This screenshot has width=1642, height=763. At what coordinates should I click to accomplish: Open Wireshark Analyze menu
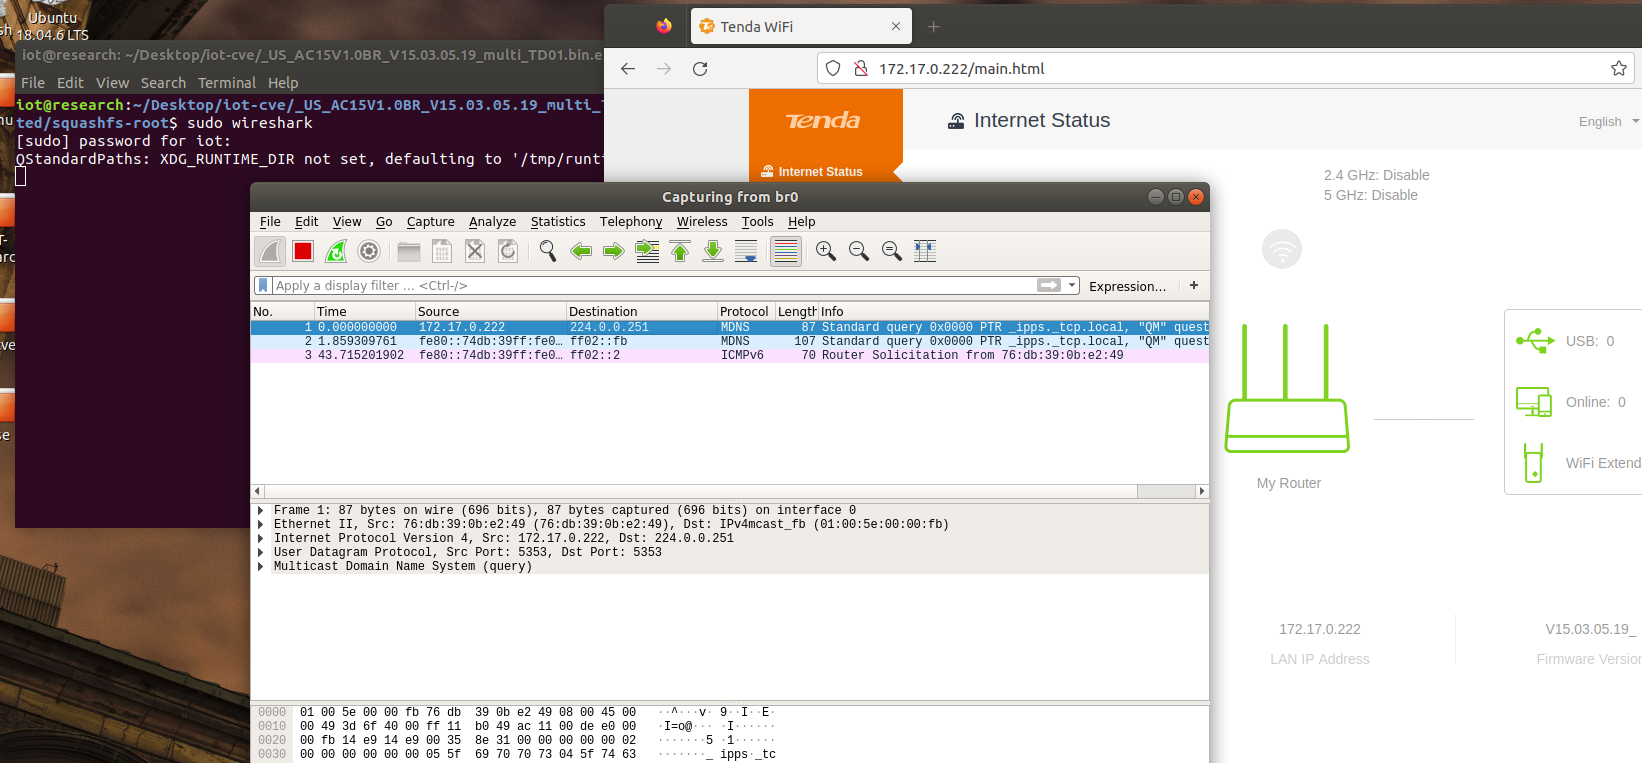coord(492,222)
